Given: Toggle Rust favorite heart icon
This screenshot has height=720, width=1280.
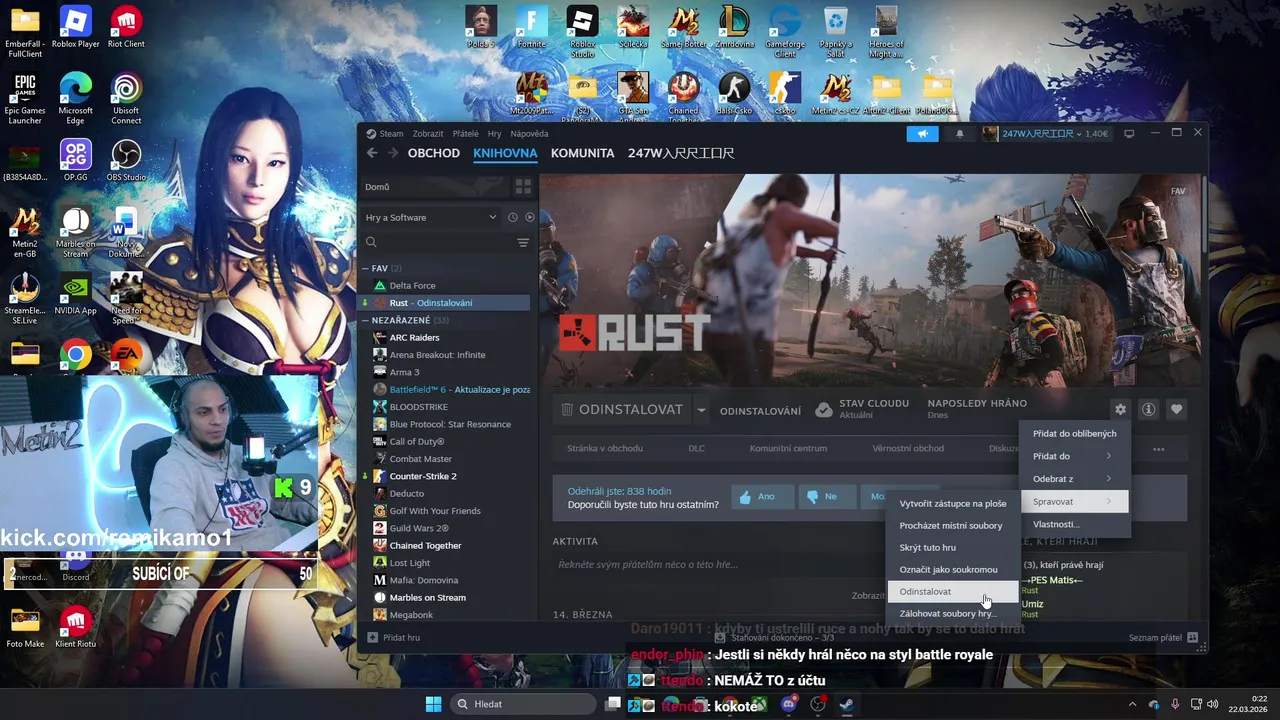Looking at the screenshot, I should click(x=1176, y=409).
